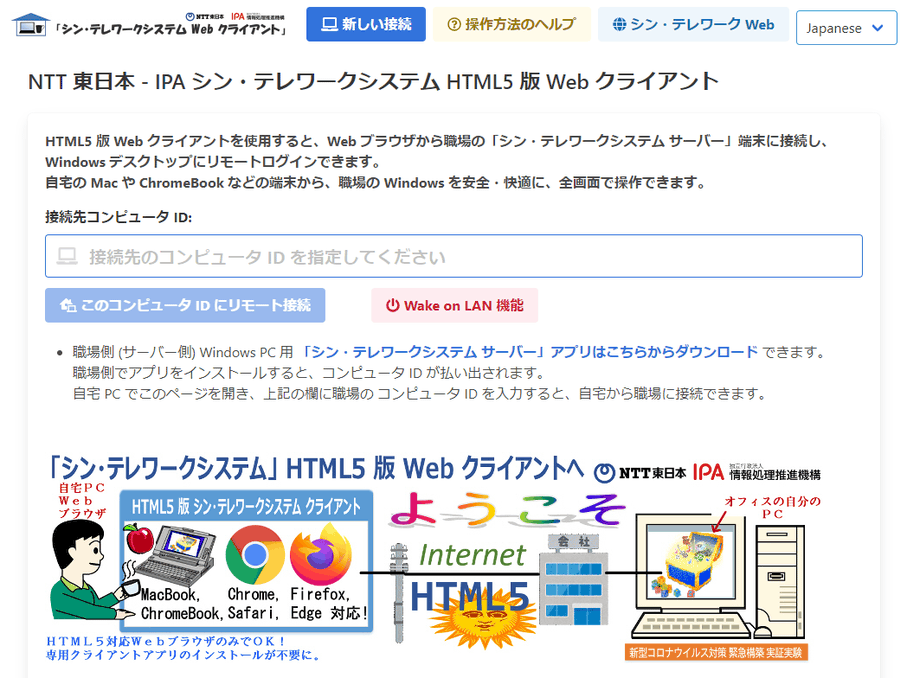Screen dimensions: 907x678
Task: Click the 新しい接続 button
Action: 366,24
